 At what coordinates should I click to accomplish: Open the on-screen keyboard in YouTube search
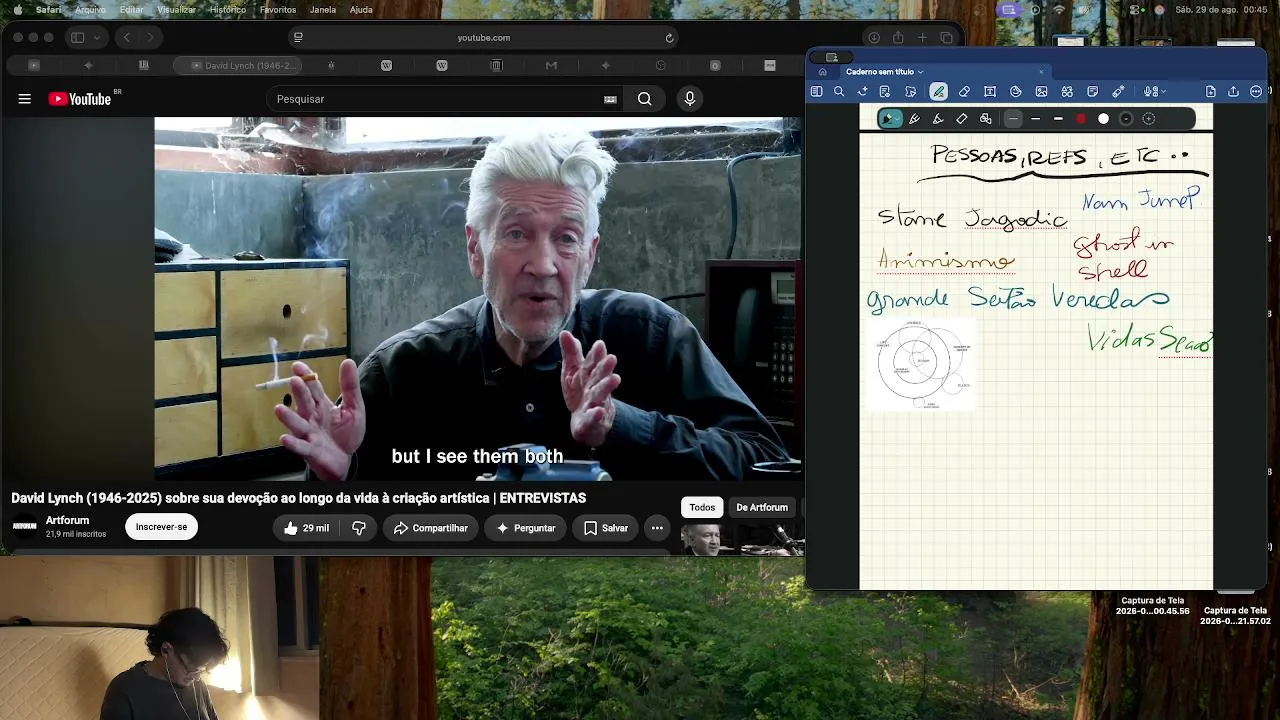[610, 99]
